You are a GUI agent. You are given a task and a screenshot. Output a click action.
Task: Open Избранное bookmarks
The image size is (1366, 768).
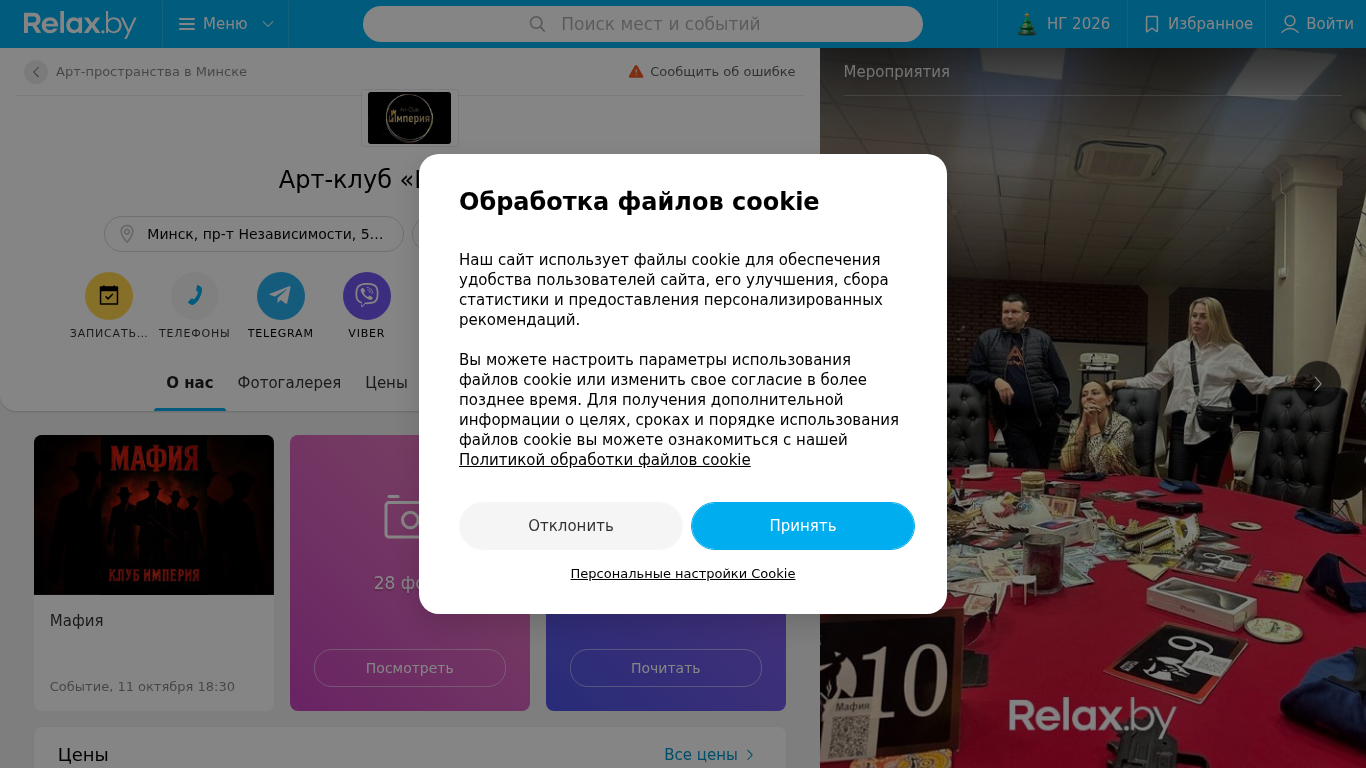point(1197,24)
